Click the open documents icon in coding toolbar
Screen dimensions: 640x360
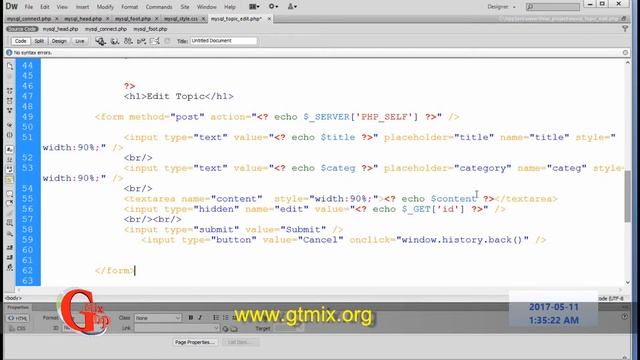[10, 67]
